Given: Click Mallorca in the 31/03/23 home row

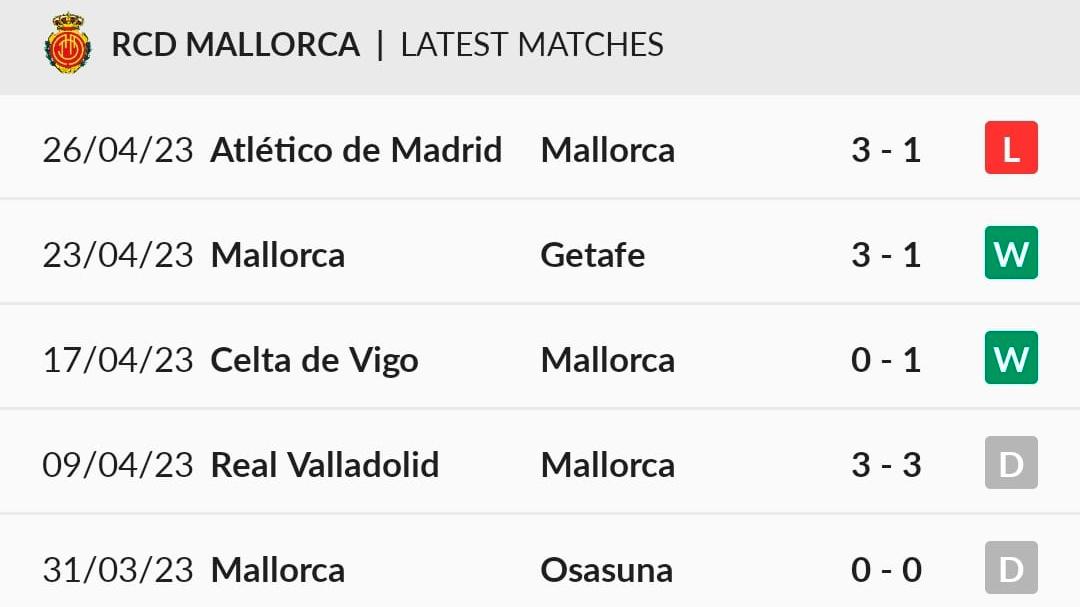Looking at the screenshot, I should (x=278, y=570).
